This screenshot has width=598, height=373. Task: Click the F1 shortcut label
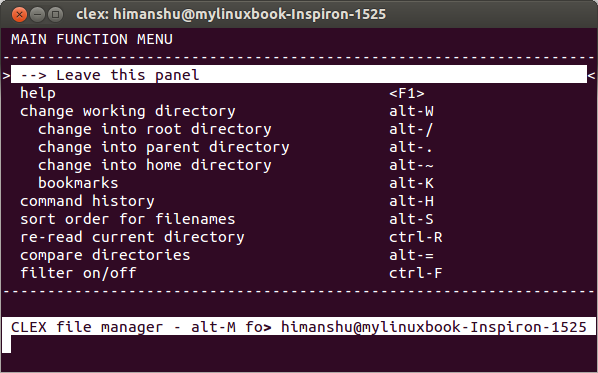click(407, 93)
